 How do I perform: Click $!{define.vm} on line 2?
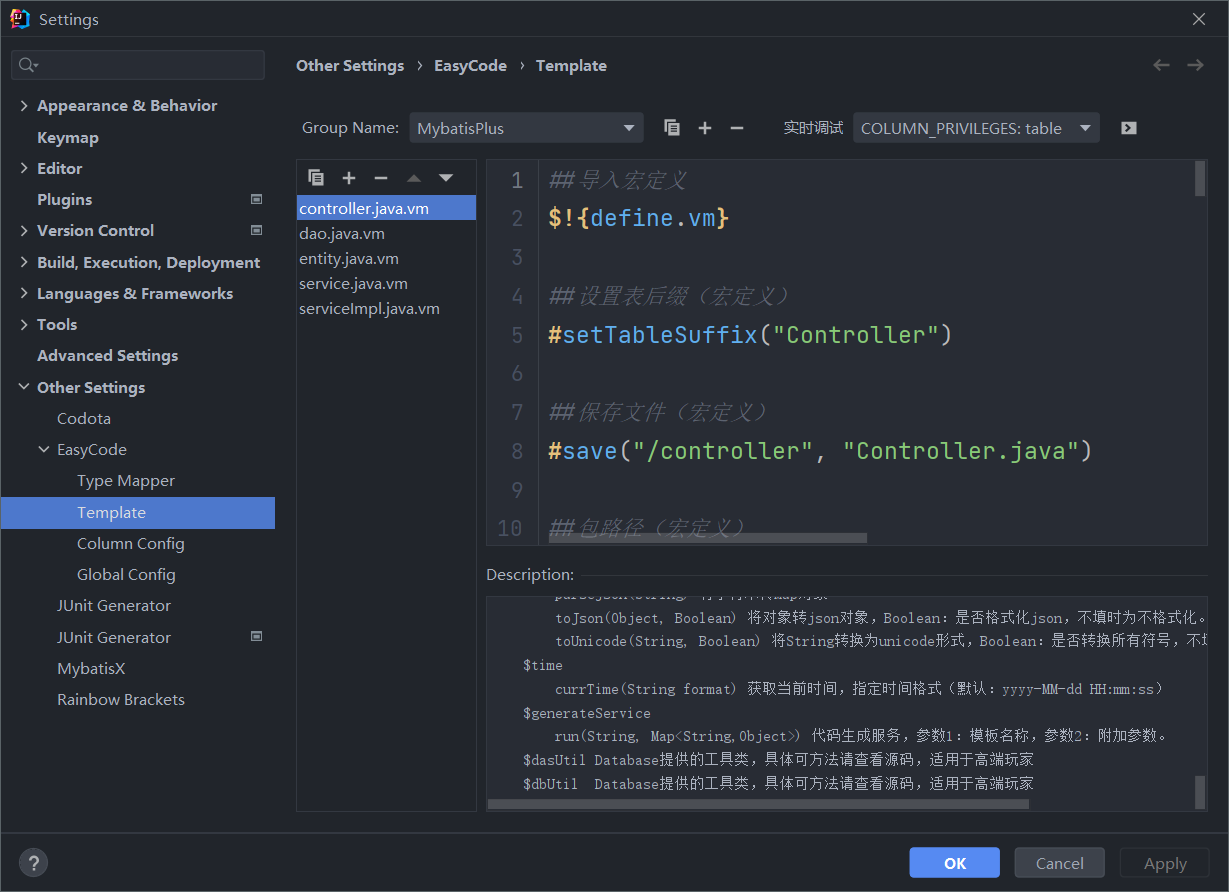click(x=638, y=218)
